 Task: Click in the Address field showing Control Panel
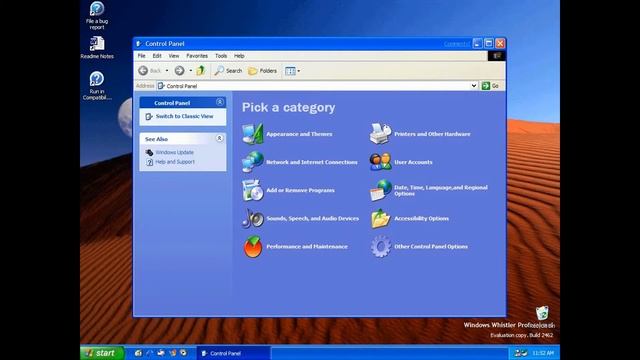[313, 86]
